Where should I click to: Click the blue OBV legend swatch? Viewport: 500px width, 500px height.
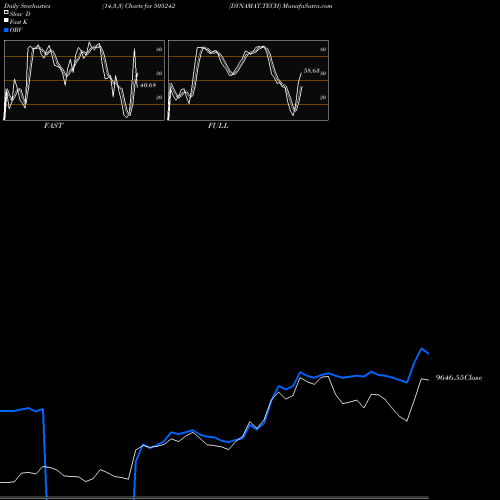[6, 30]
